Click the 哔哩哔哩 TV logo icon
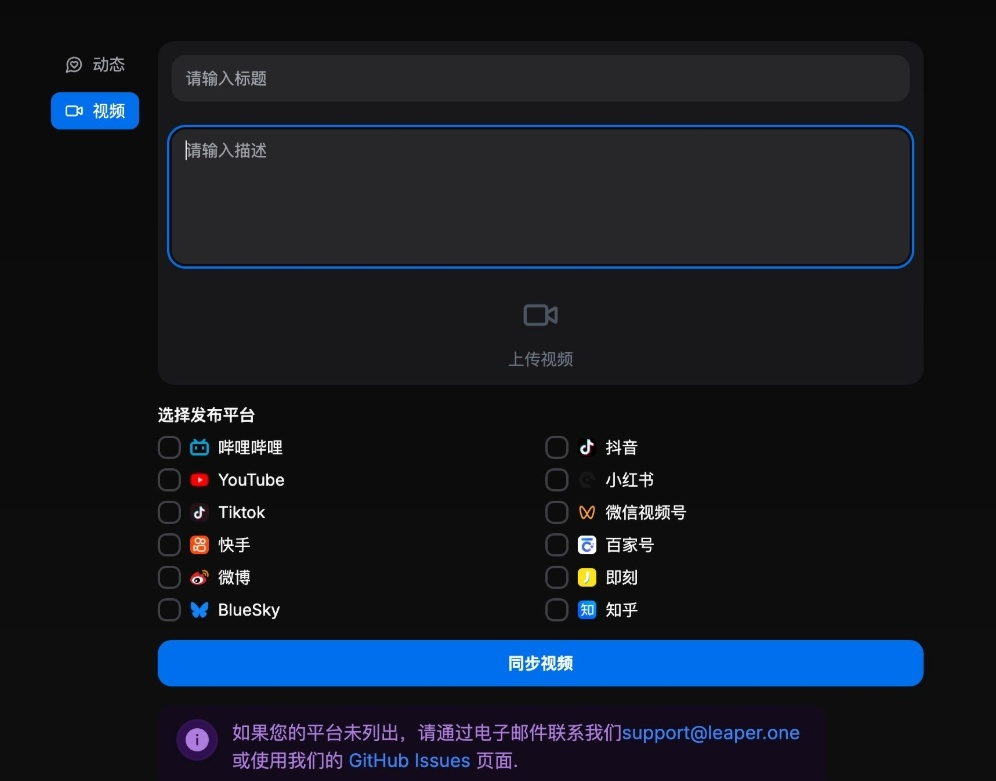The image size is (996, 781). pyautogui.click(x=199, y=448)
